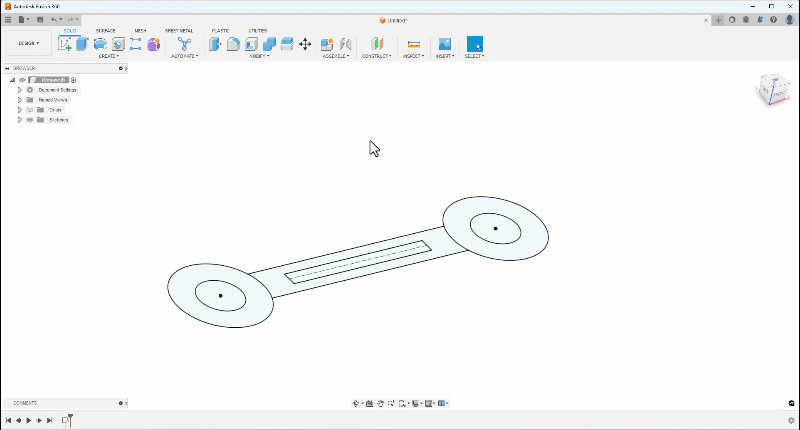Open the Design workspace dropdown
Screen dimensions: 800x430
click(29, 44)
